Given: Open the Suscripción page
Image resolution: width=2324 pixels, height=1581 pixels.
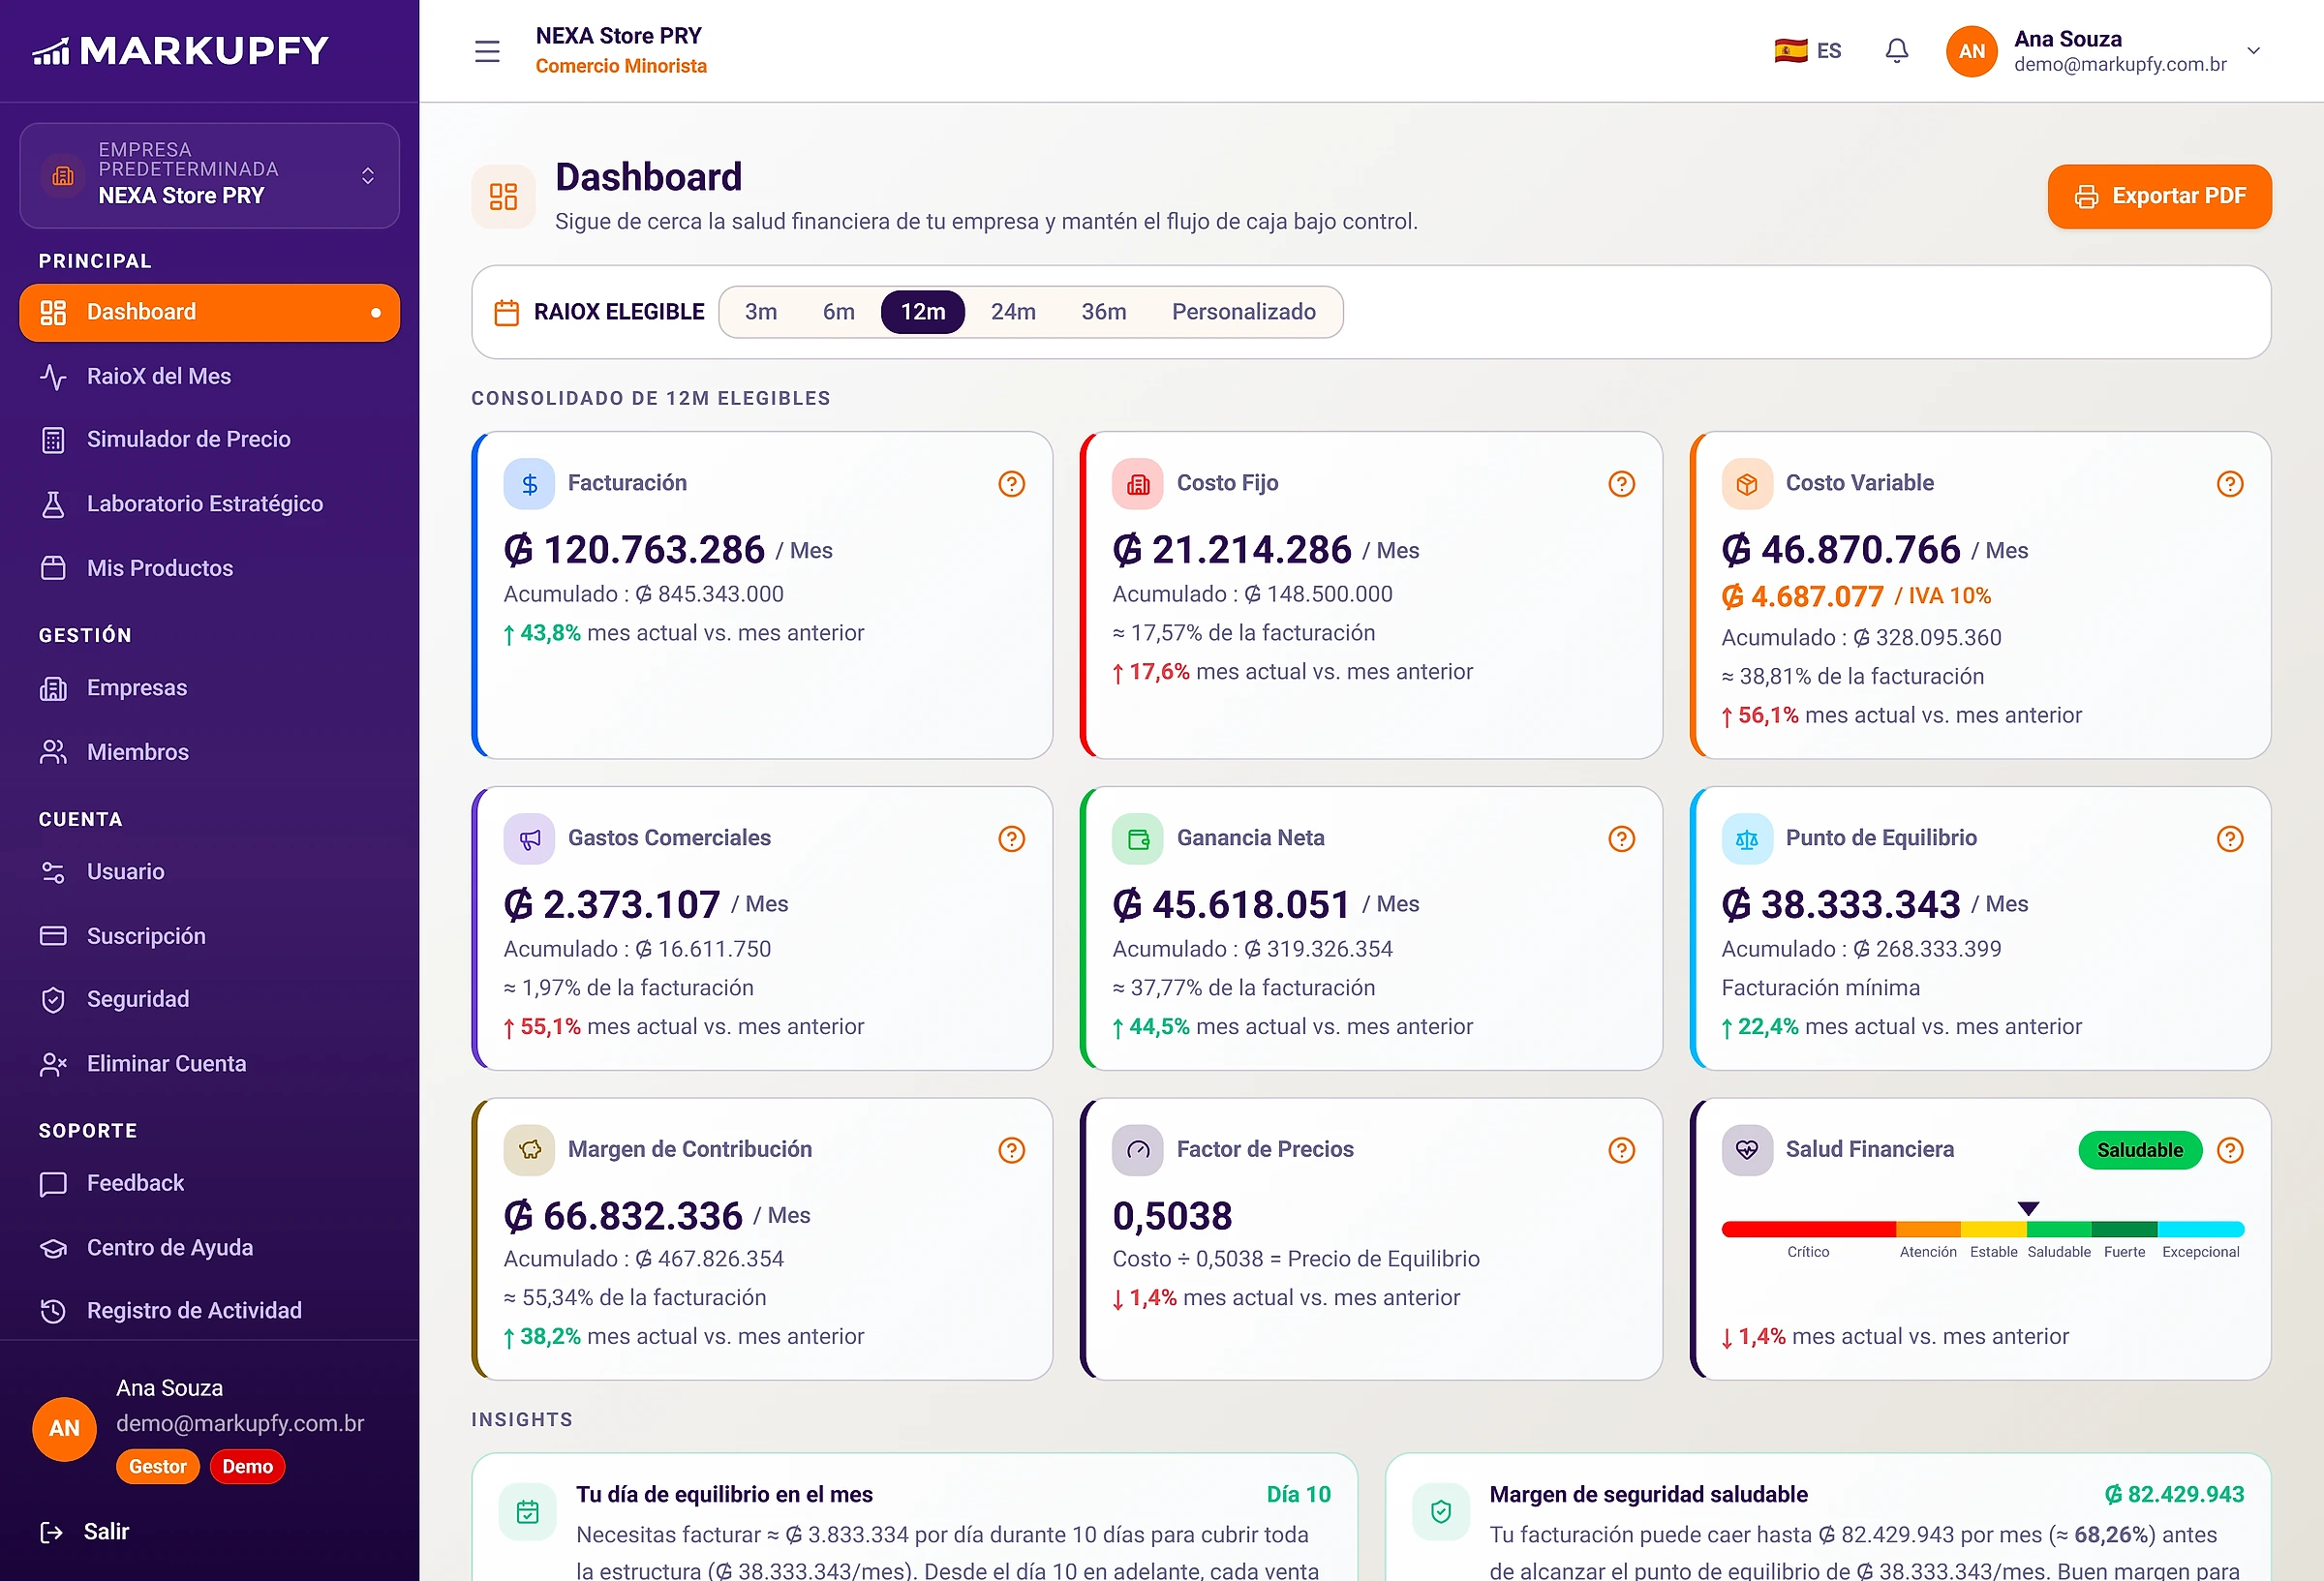Looking at the screenshot, I should click(209, 936).
